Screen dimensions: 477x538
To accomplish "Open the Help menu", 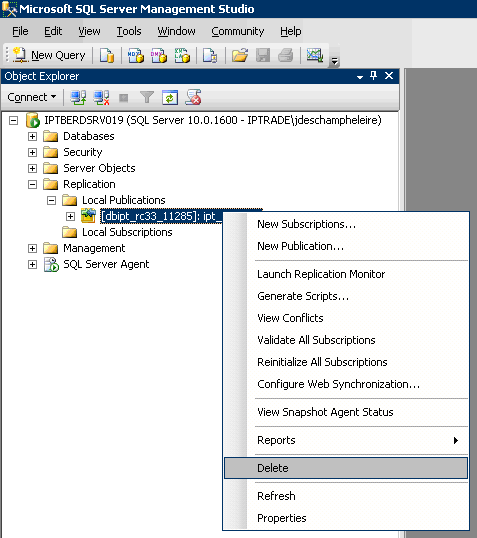I will [x=291, y=31].
